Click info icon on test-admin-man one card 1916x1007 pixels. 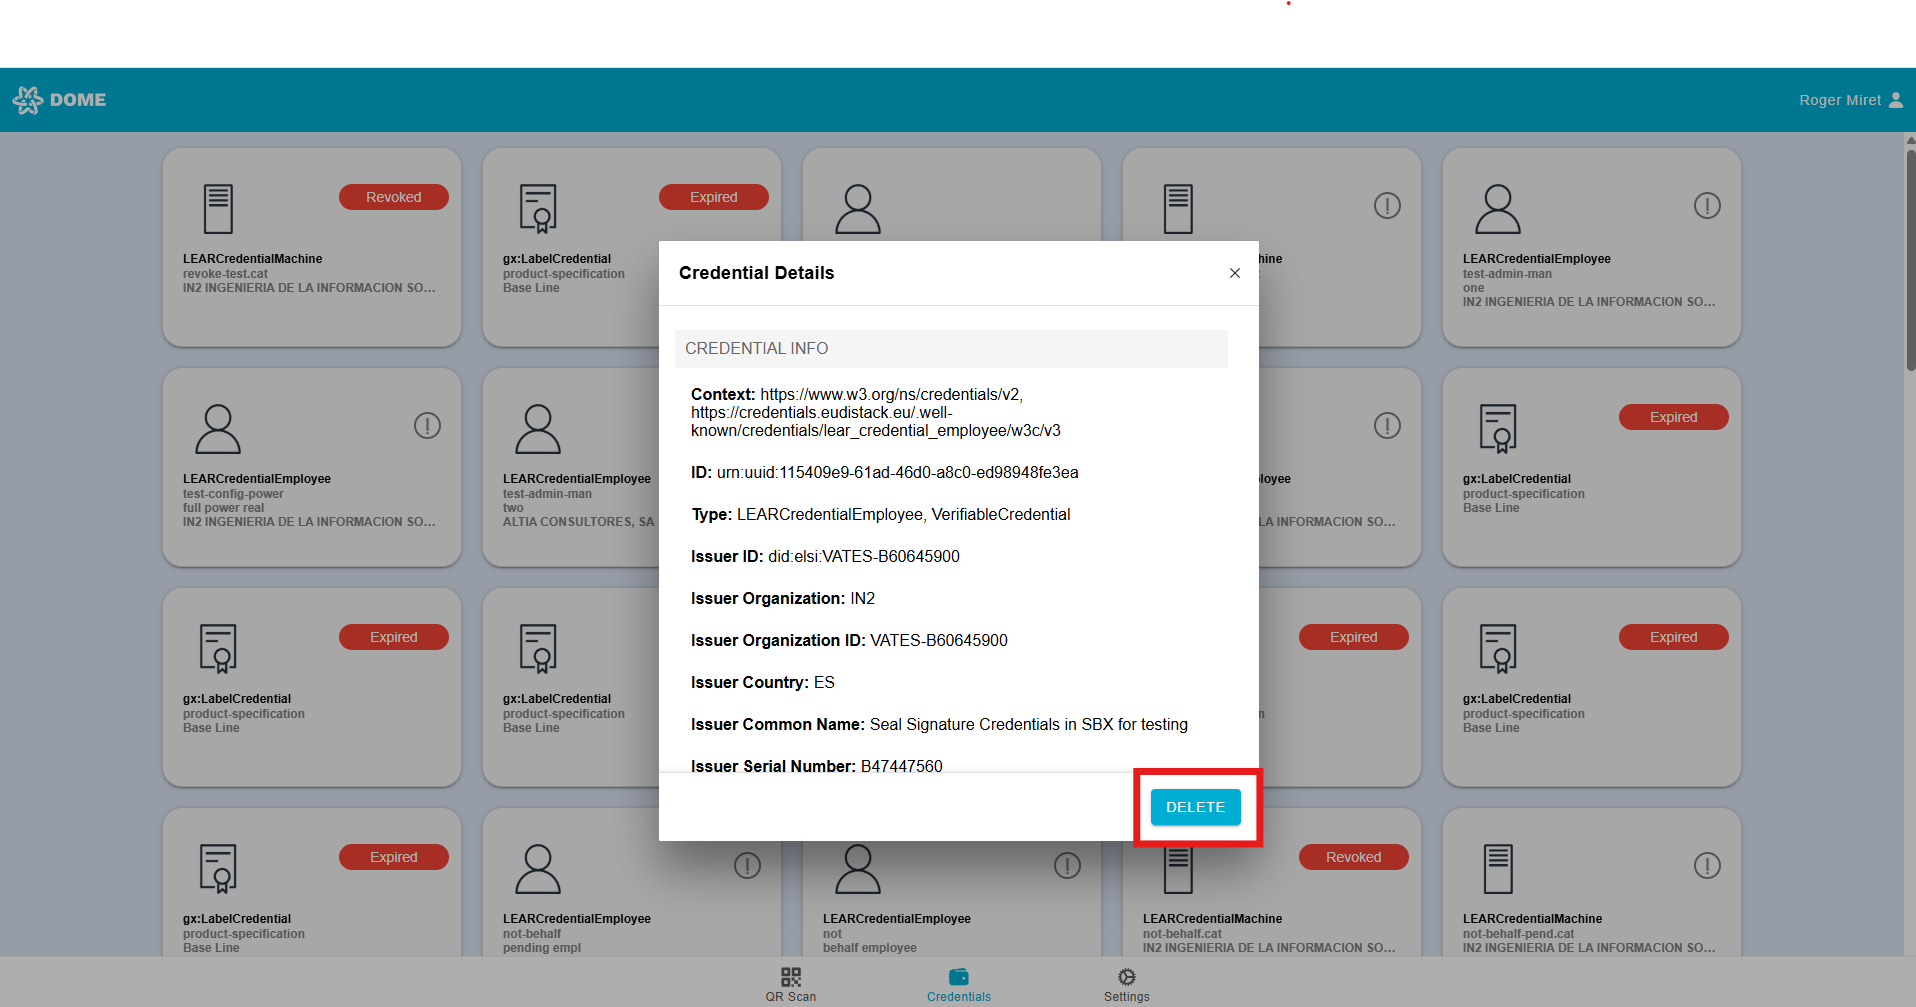[x=1706, y=206]
